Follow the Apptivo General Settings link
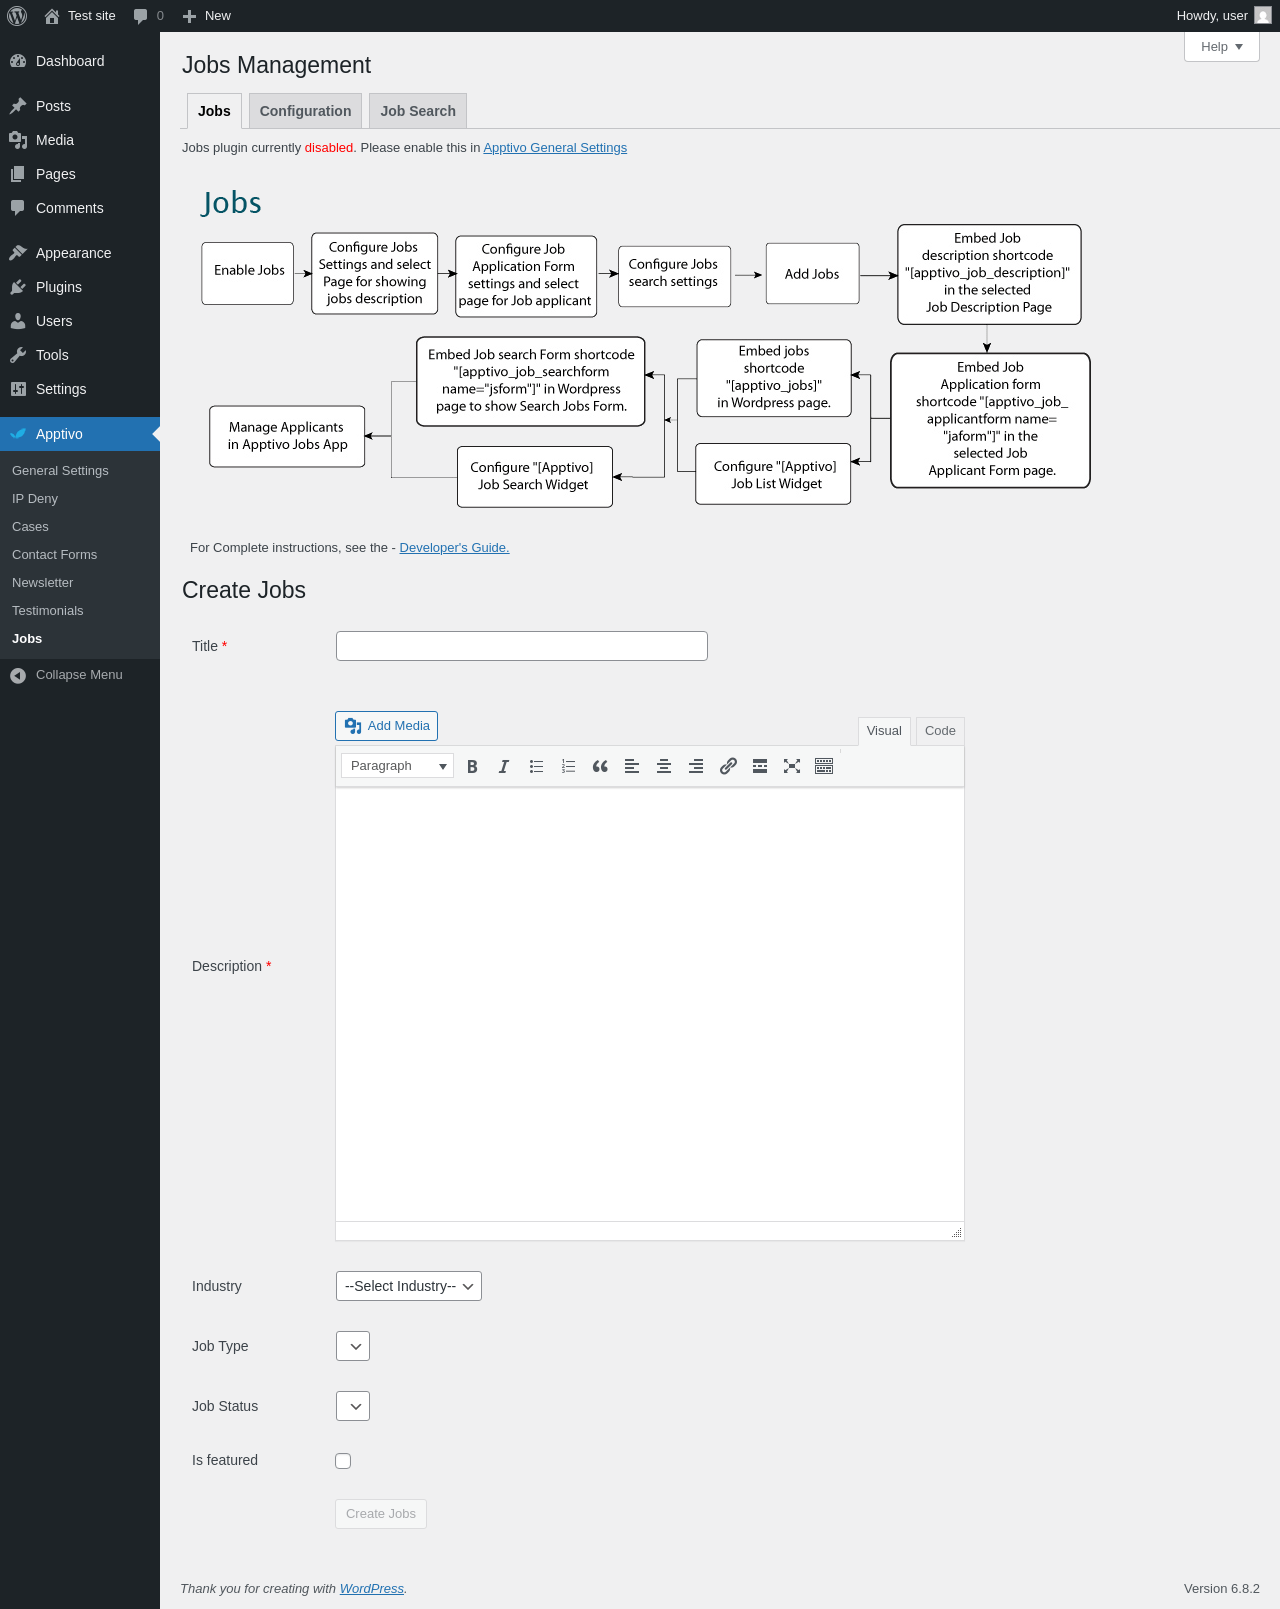Screen dimensions: 1280x1609 (555, 148)
